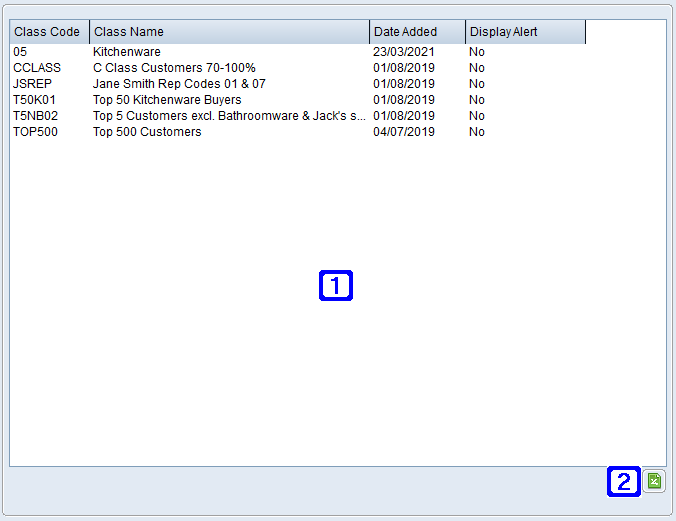Viewport: 676px width, 521px height.
Task: Sort by Class Code column header
Action: 50,32
